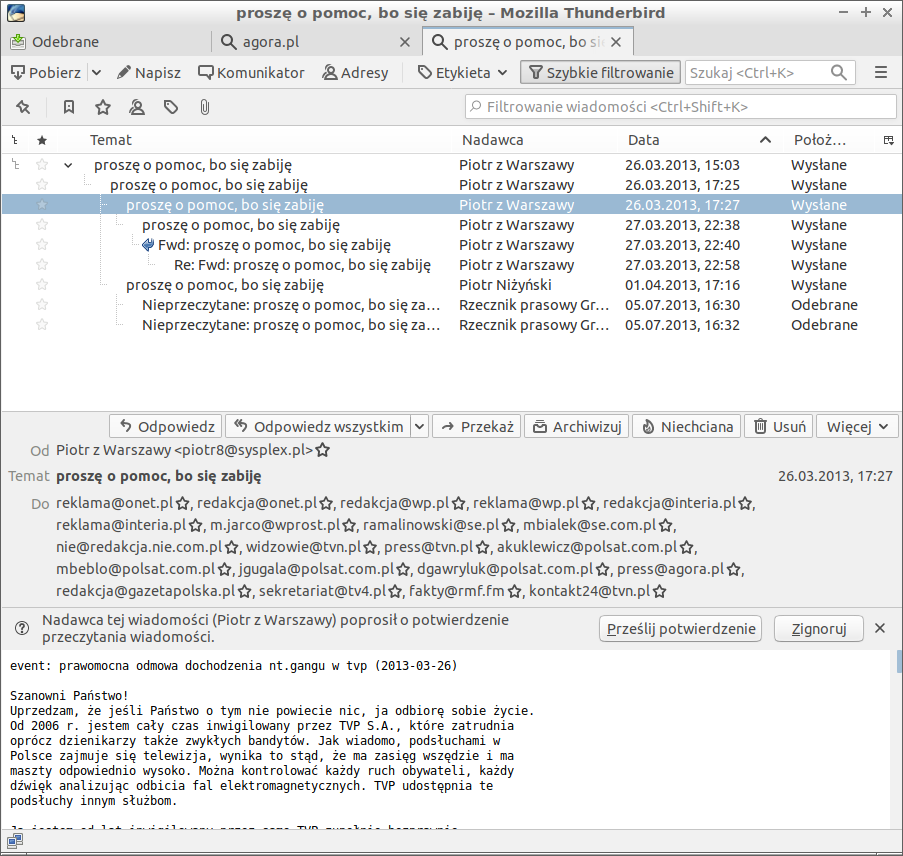Select Nieprzeczytane message dated 05.07.2013, 16:32
Viewport: 903px width, 856px height.
[x=452, y=325]
